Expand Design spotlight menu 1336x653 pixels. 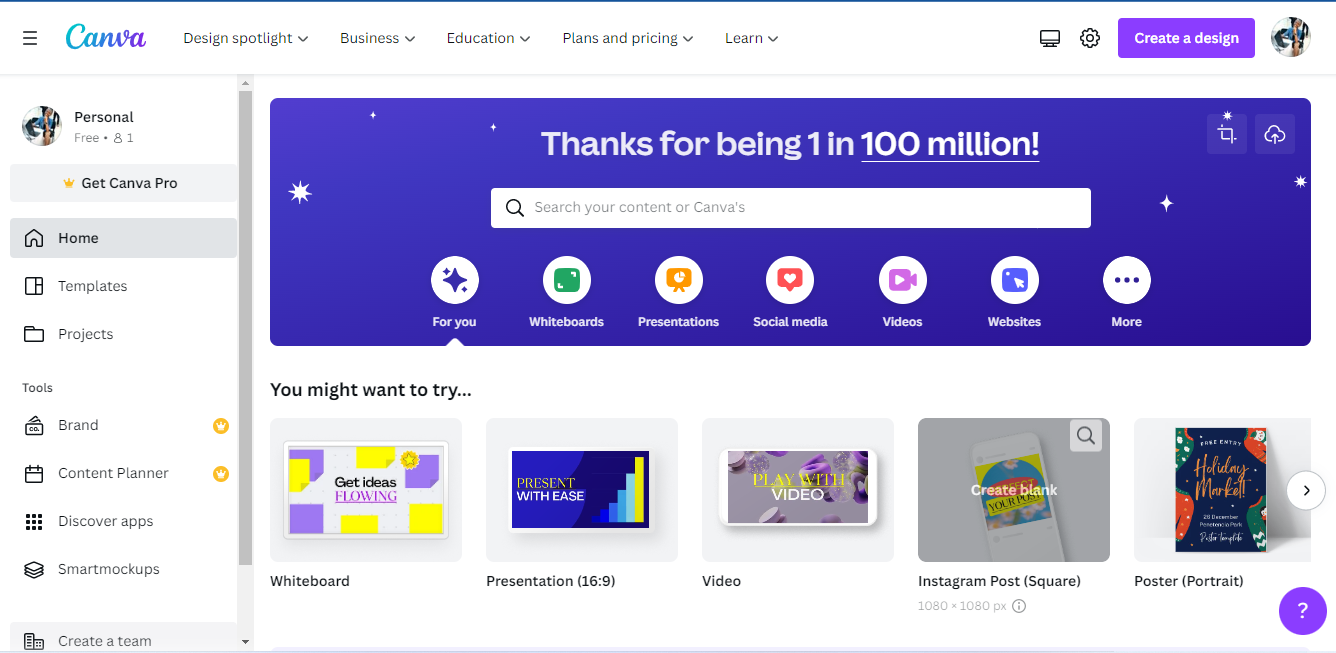click(245, 38)
